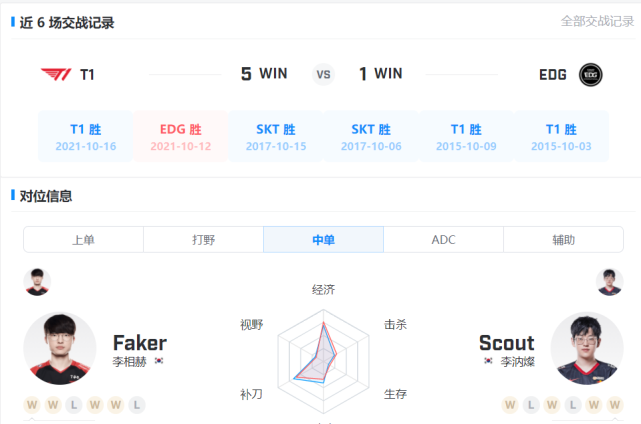This screenshot has width=641, height=424.
Task: Select the ADC position tab
Action: 443,240
